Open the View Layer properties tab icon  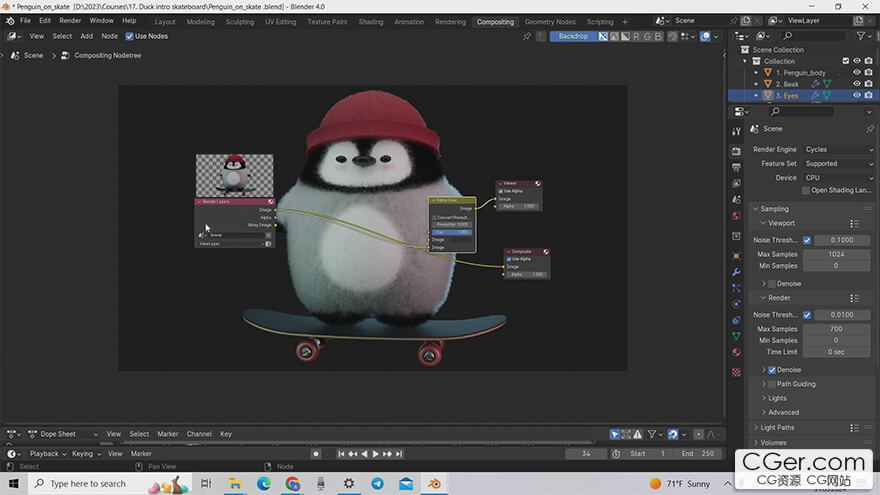pos(736,184)
